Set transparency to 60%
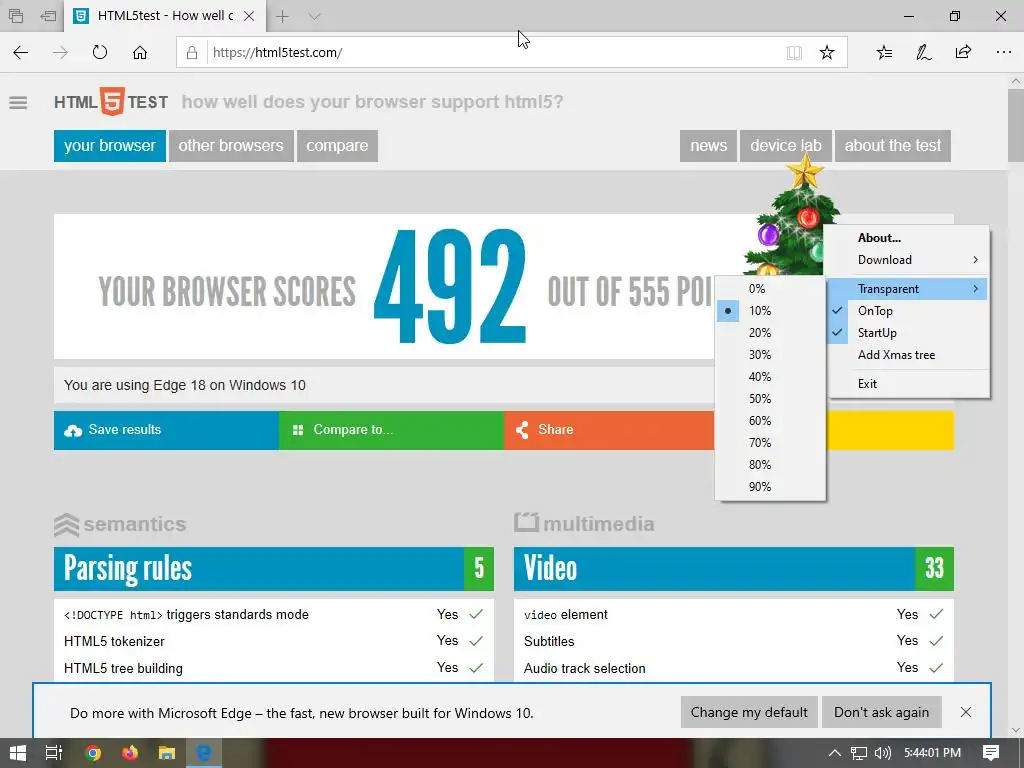Screen dimensions: 1024x768 (x=771, y=421)
